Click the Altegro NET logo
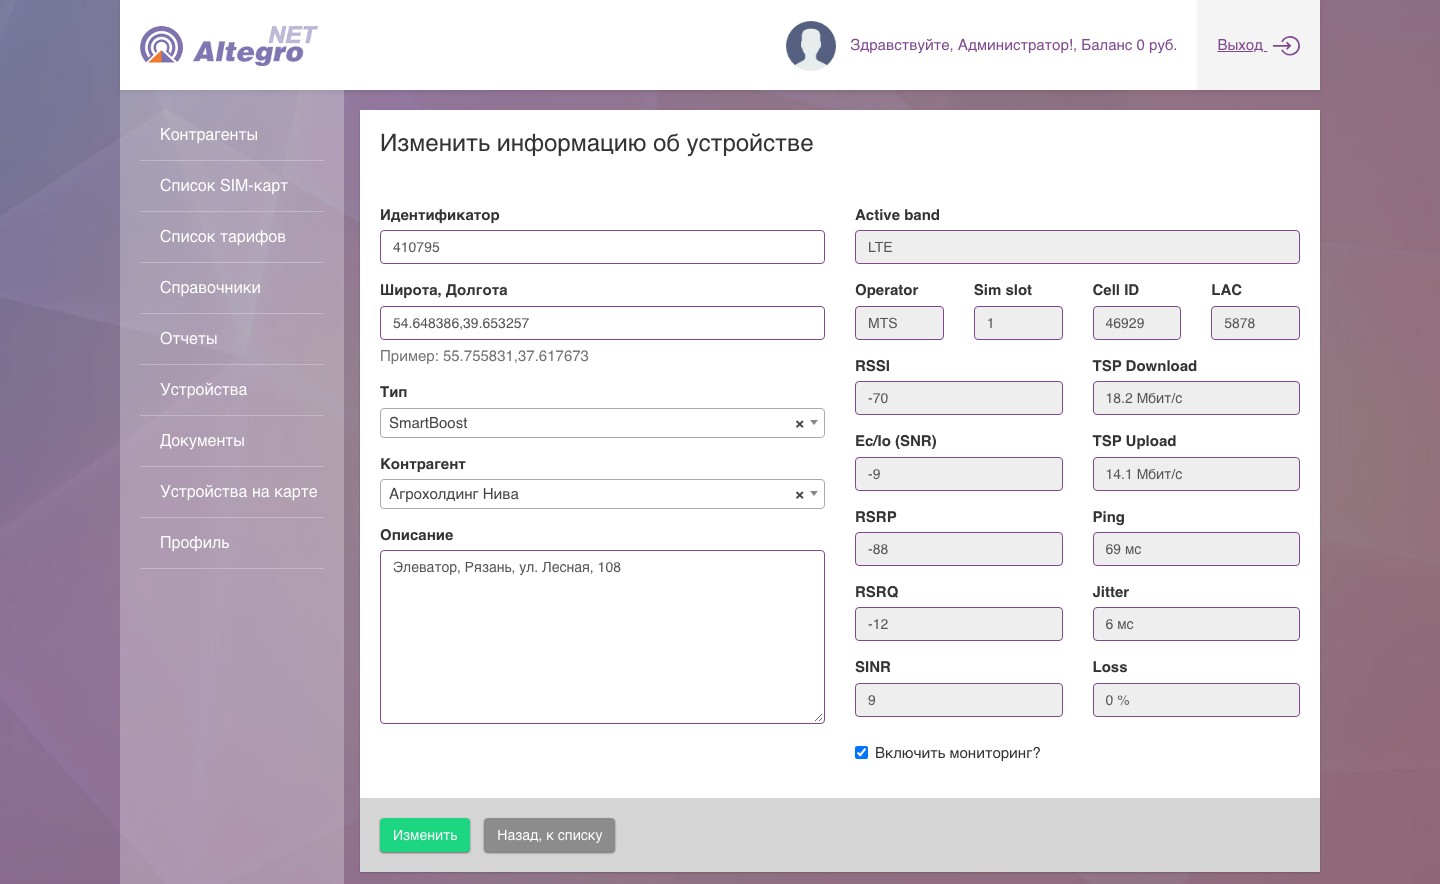 (x=229, y=45)
